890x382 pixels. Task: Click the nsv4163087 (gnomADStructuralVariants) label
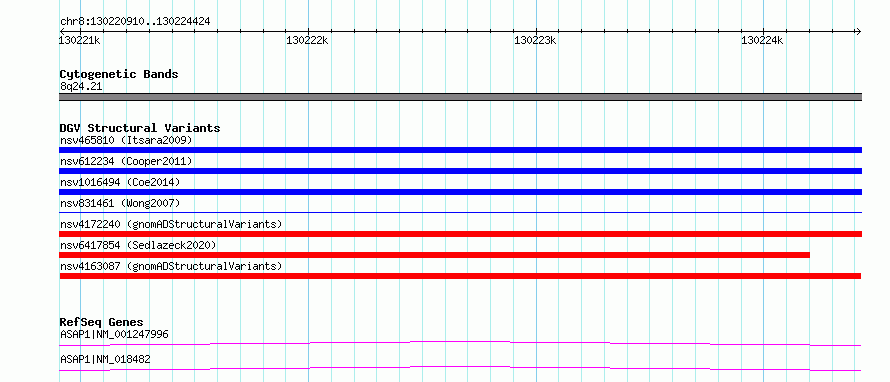point(171,266)
